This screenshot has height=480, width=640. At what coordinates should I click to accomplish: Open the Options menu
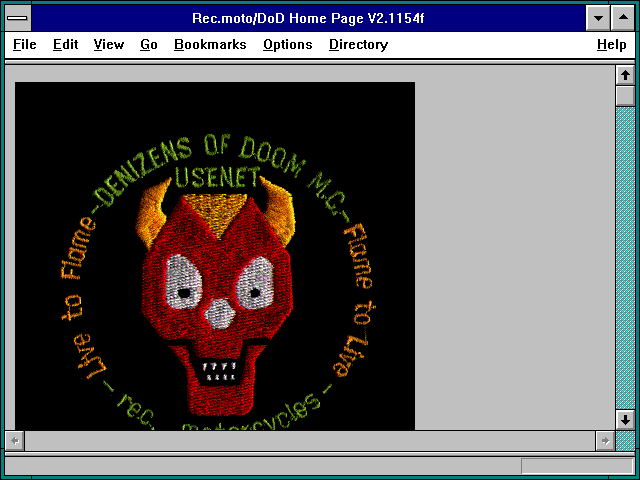tap(288, 44)
